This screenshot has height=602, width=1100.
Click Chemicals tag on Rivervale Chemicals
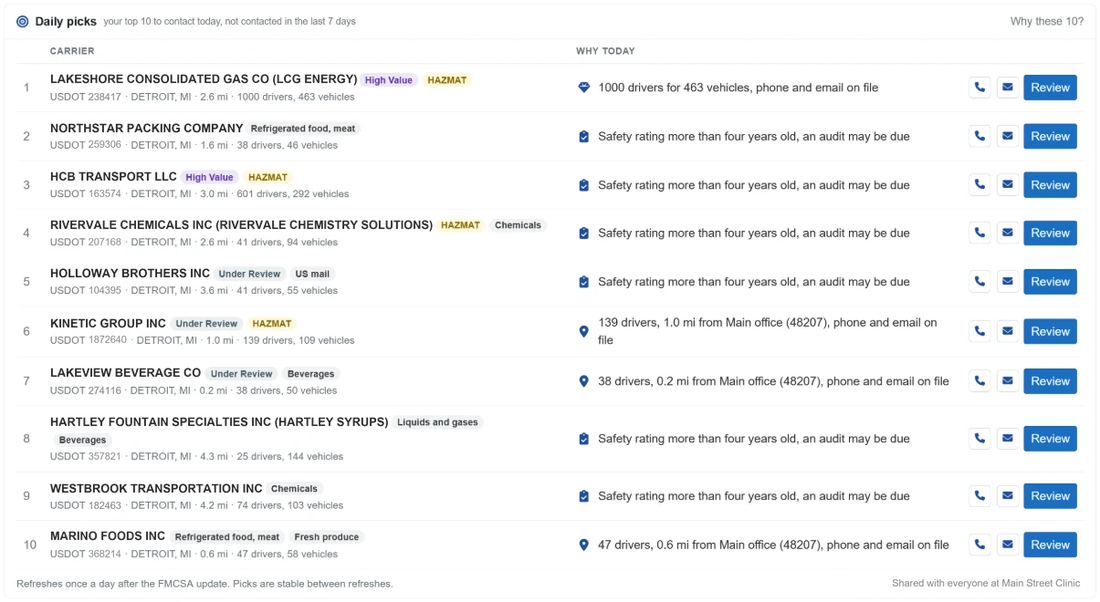click(518, 225)
